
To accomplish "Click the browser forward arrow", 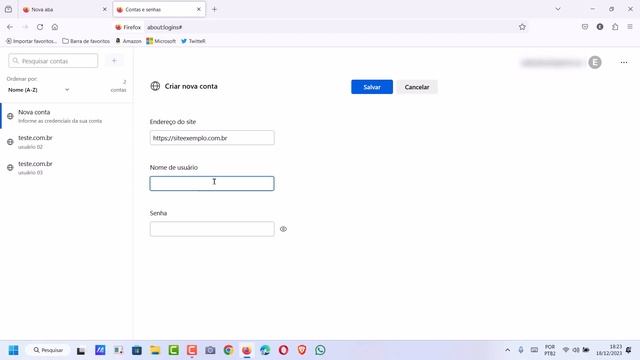I will 25,27.
